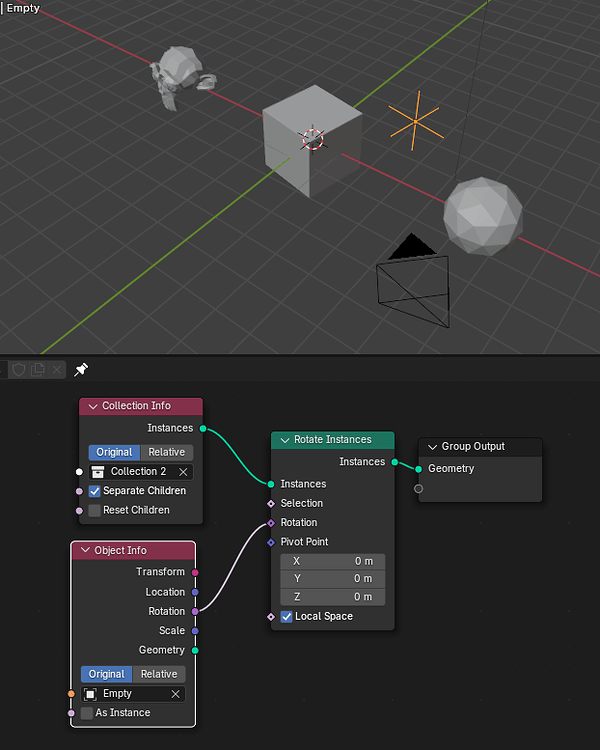This screenshot has height=750, width=600.
Task: Collapse the Object Info node
Action: pyautogui.click(x=86, y=550)
